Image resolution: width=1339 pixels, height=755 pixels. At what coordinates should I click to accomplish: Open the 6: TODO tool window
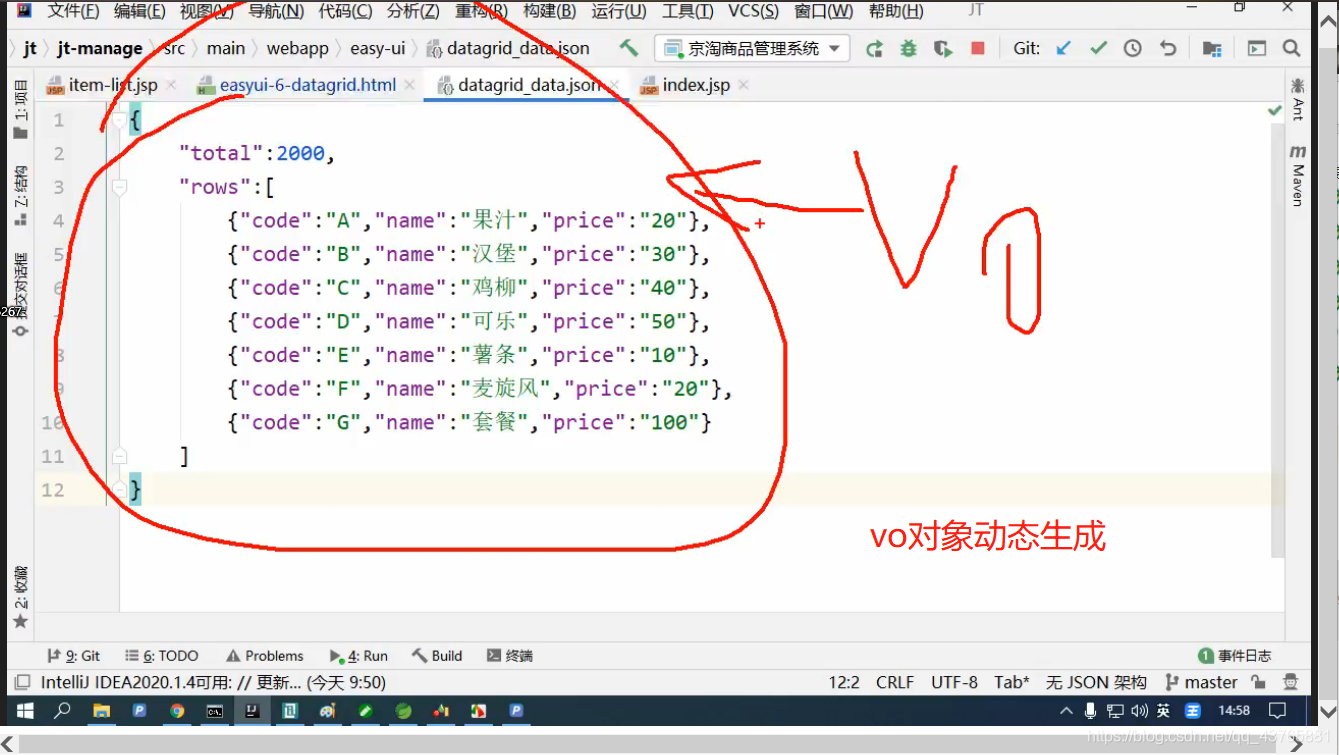[161, 656]
